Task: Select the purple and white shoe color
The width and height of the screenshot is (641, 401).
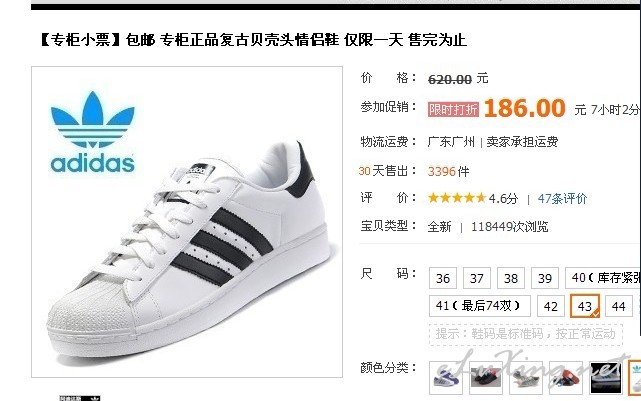Action: [x=446, y=378]
